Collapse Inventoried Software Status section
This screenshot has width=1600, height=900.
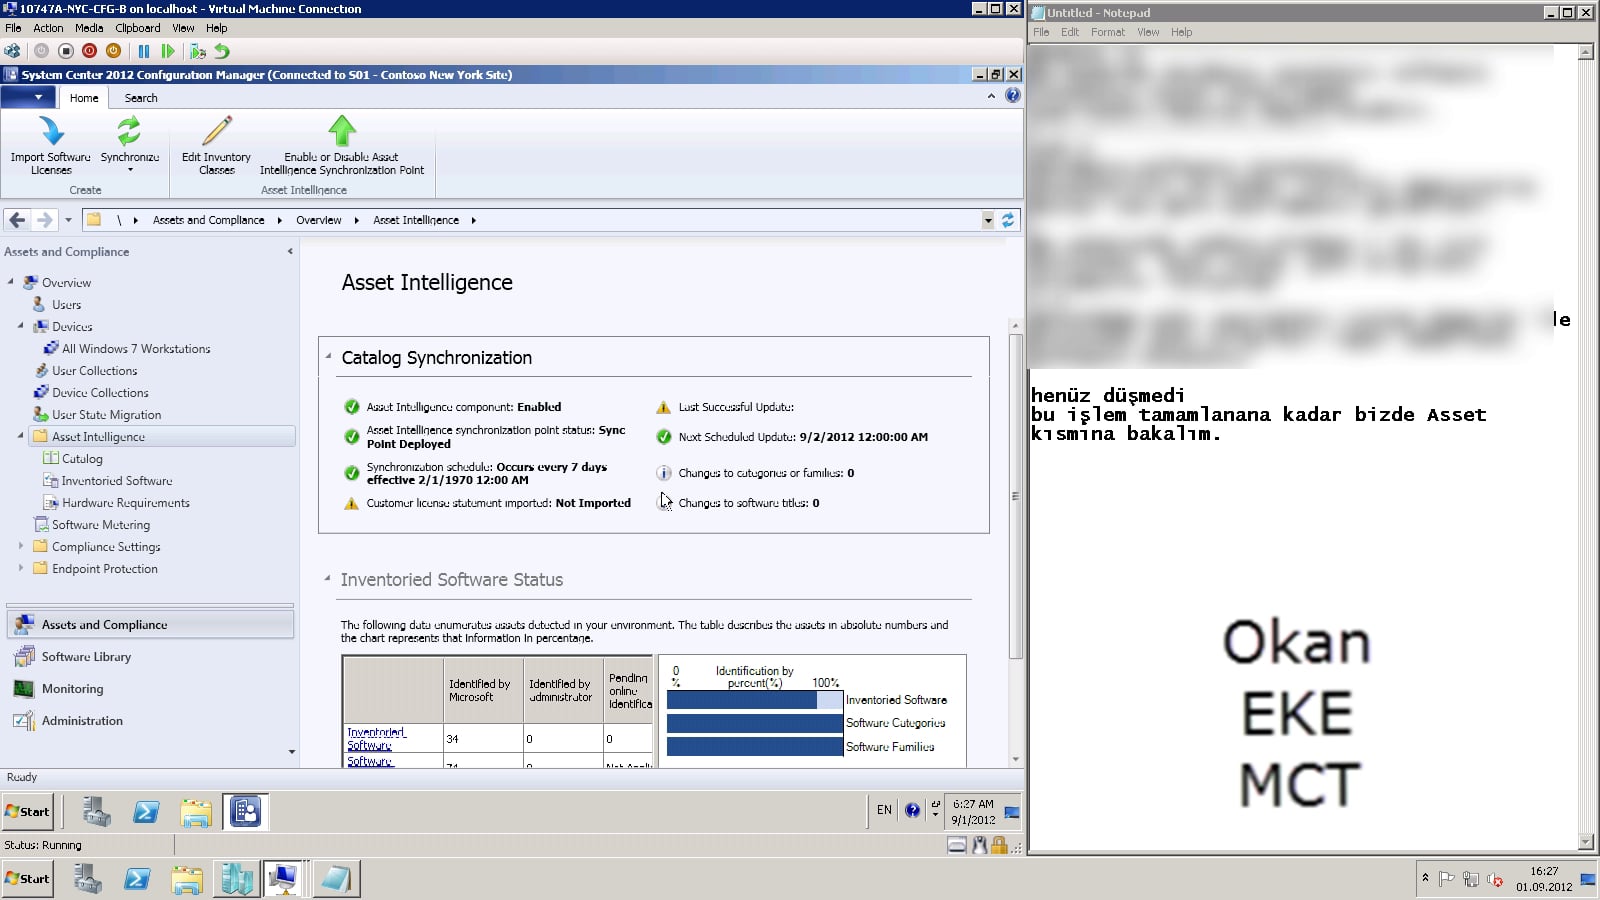(327, 578)
